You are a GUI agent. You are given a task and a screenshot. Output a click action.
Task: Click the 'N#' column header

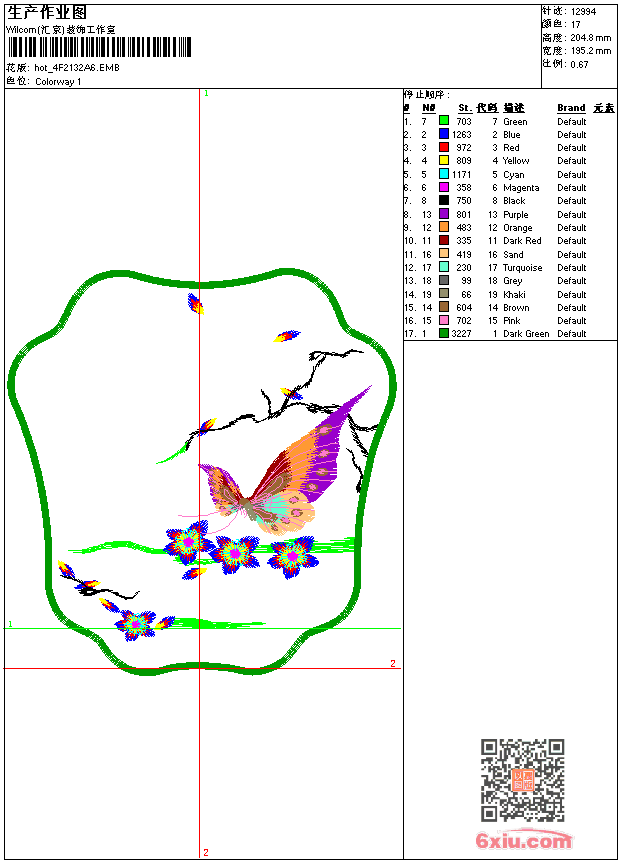(429, 108)
